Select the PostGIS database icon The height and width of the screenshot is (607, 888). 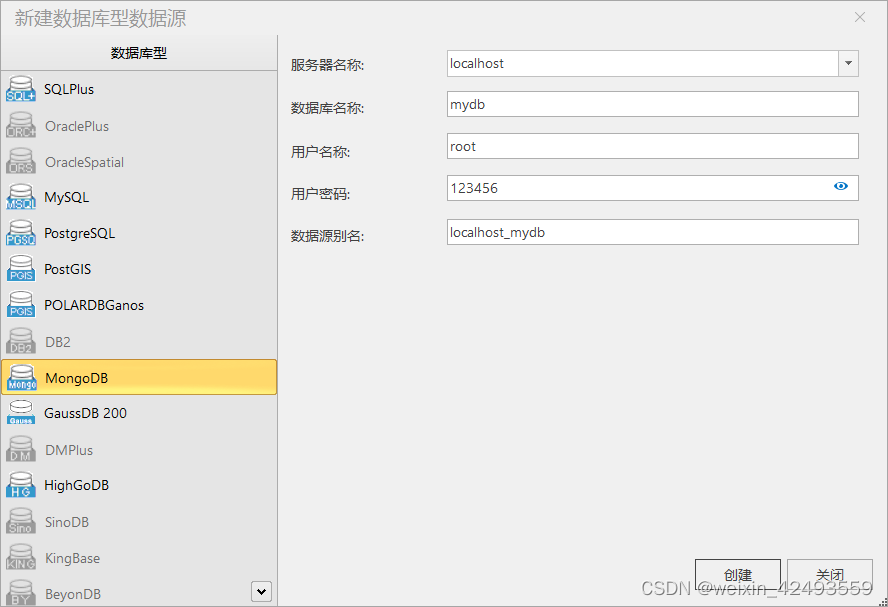21,269
